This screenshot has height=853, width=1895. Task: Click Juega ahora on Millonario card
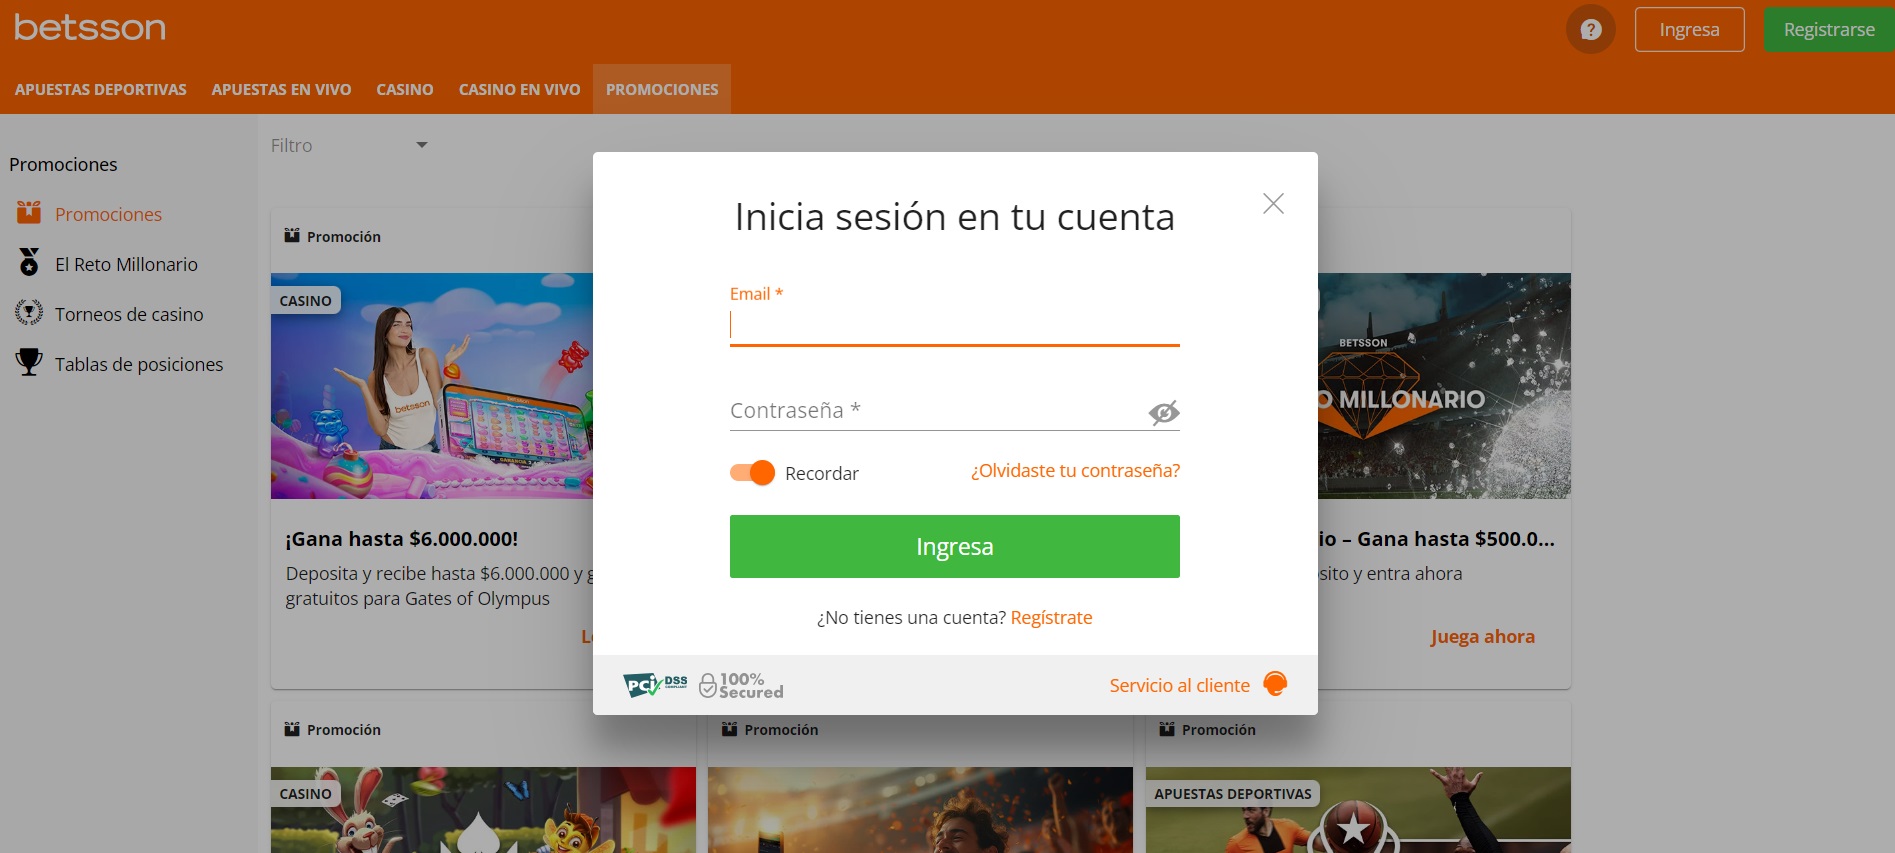coord(1482,637)
